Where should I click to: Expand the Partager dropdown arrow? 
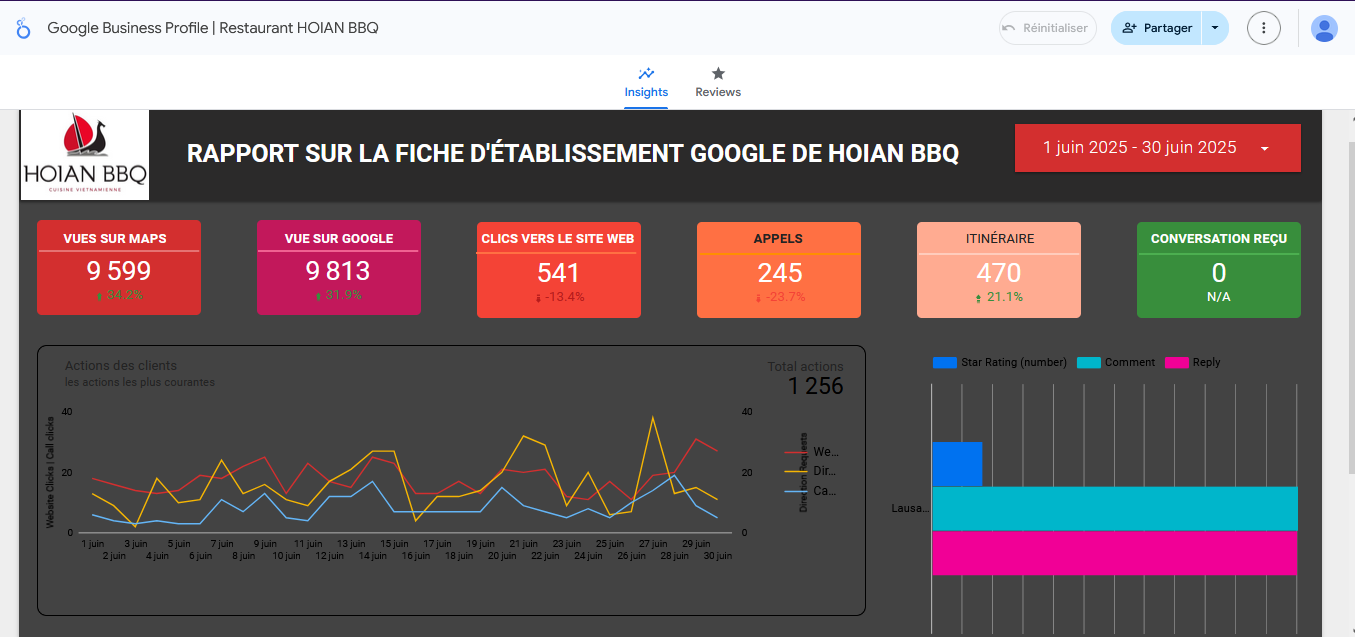click(x=1215, y=28)
